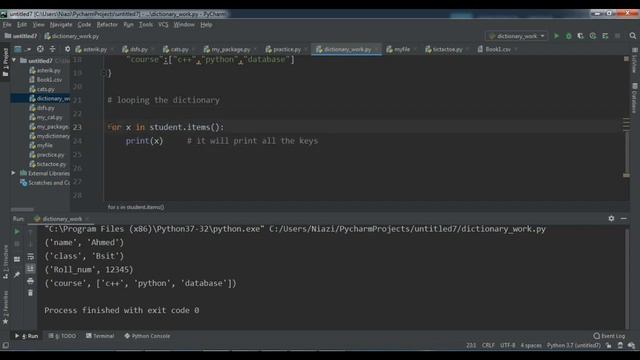The width and height of the screenshot is (640, 360).
Task: Click Python 3.7 interpreter in status bar
Action: coord(573,345)
